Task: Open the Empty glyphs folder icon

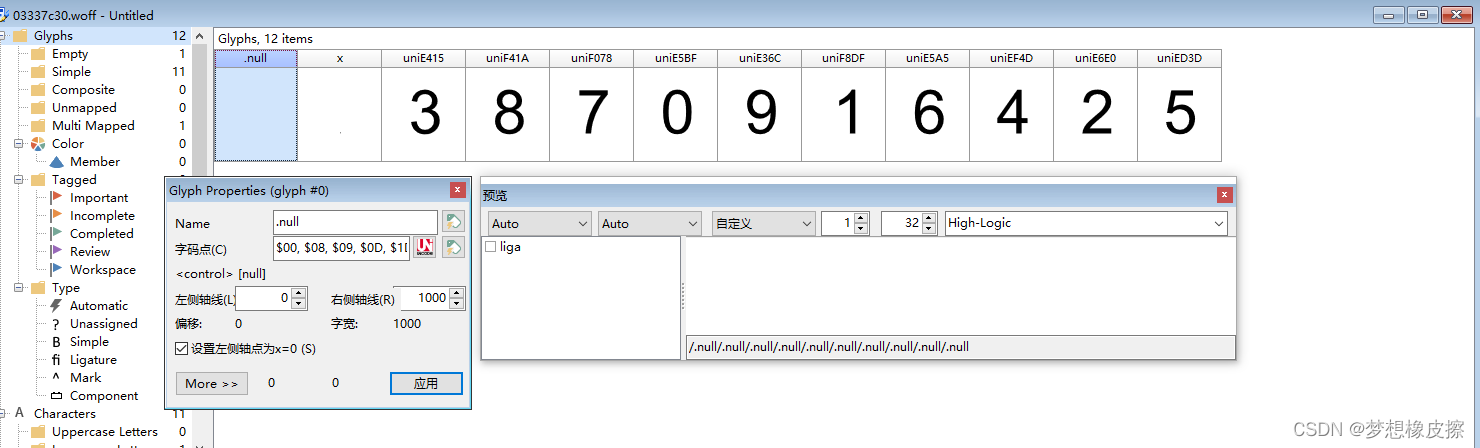Action: [x=38, y=54]
